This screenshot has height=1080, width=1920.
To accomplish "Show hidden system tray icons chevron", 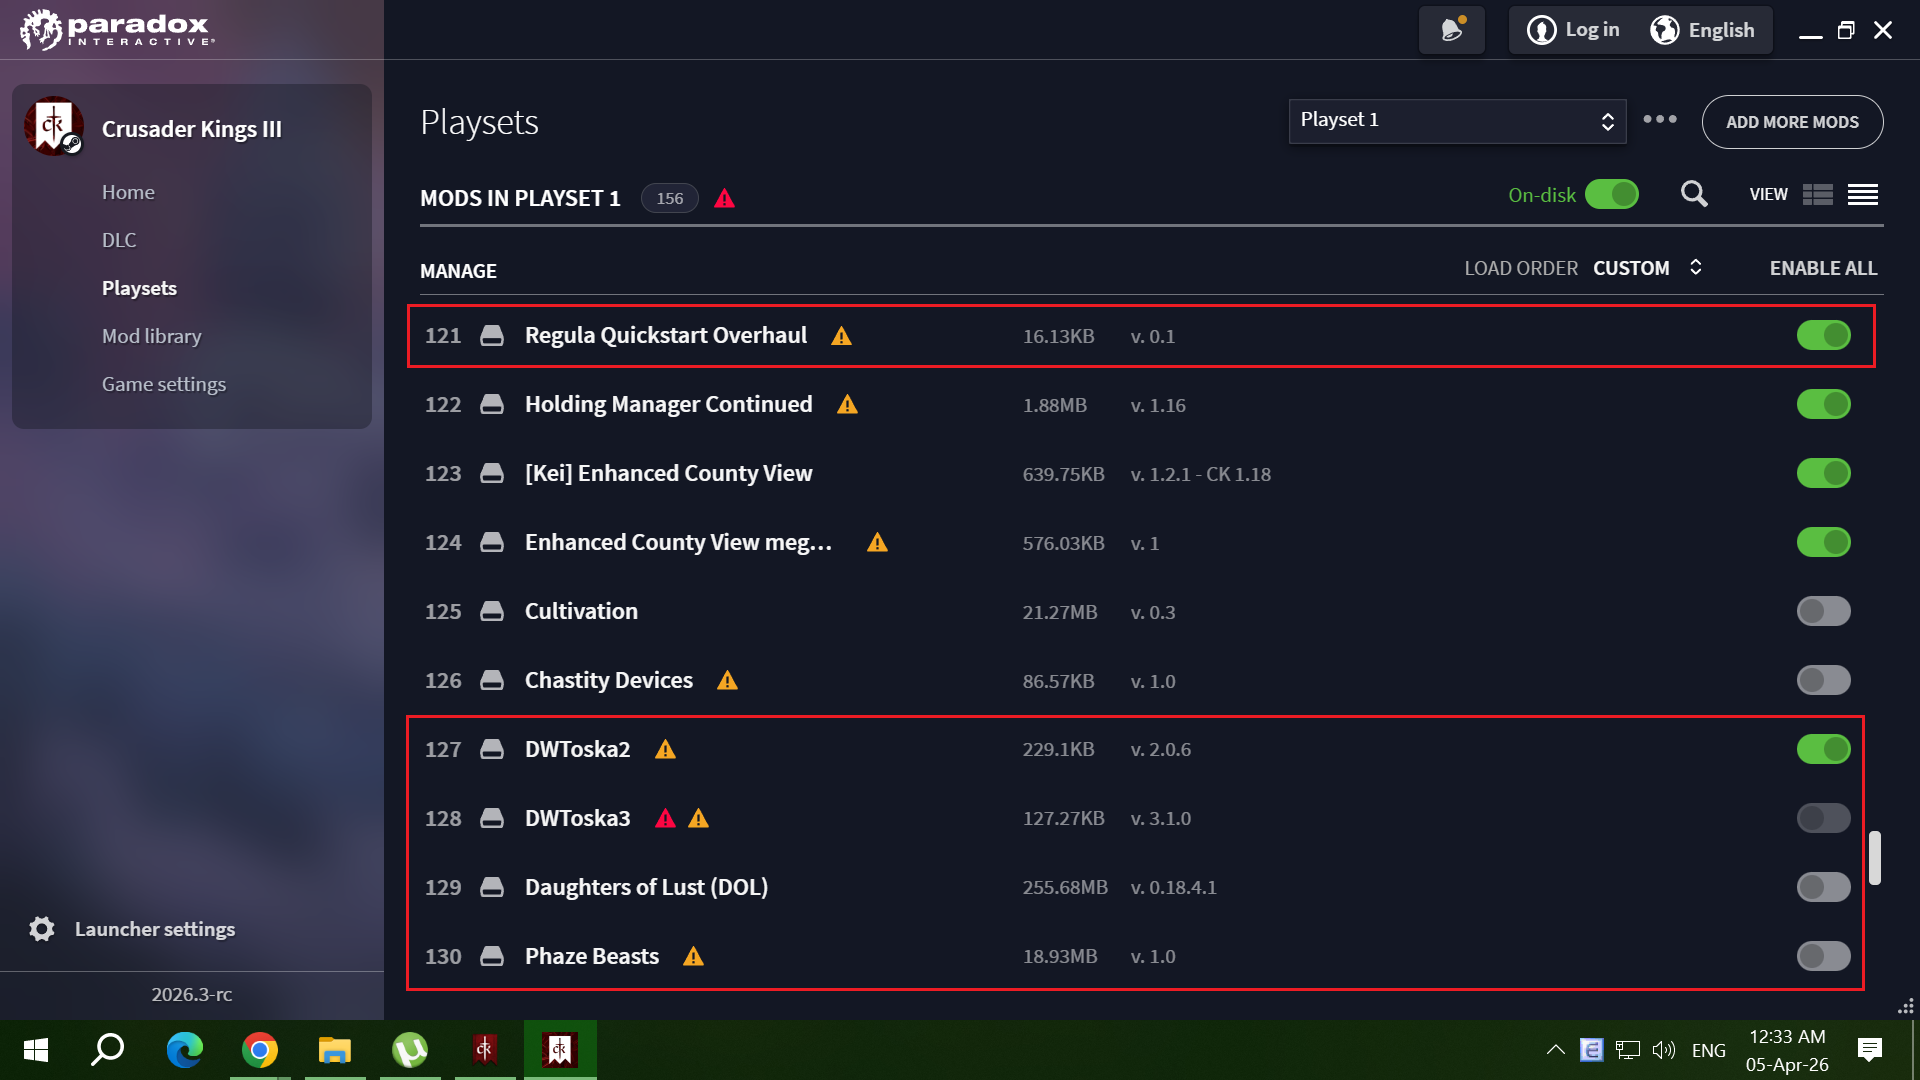I will point(1555,1050).
